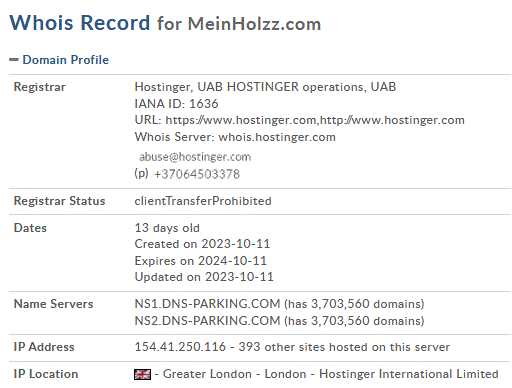Click the IANA ID: 1636 line

pyautogui.click(x=176, y=104)
